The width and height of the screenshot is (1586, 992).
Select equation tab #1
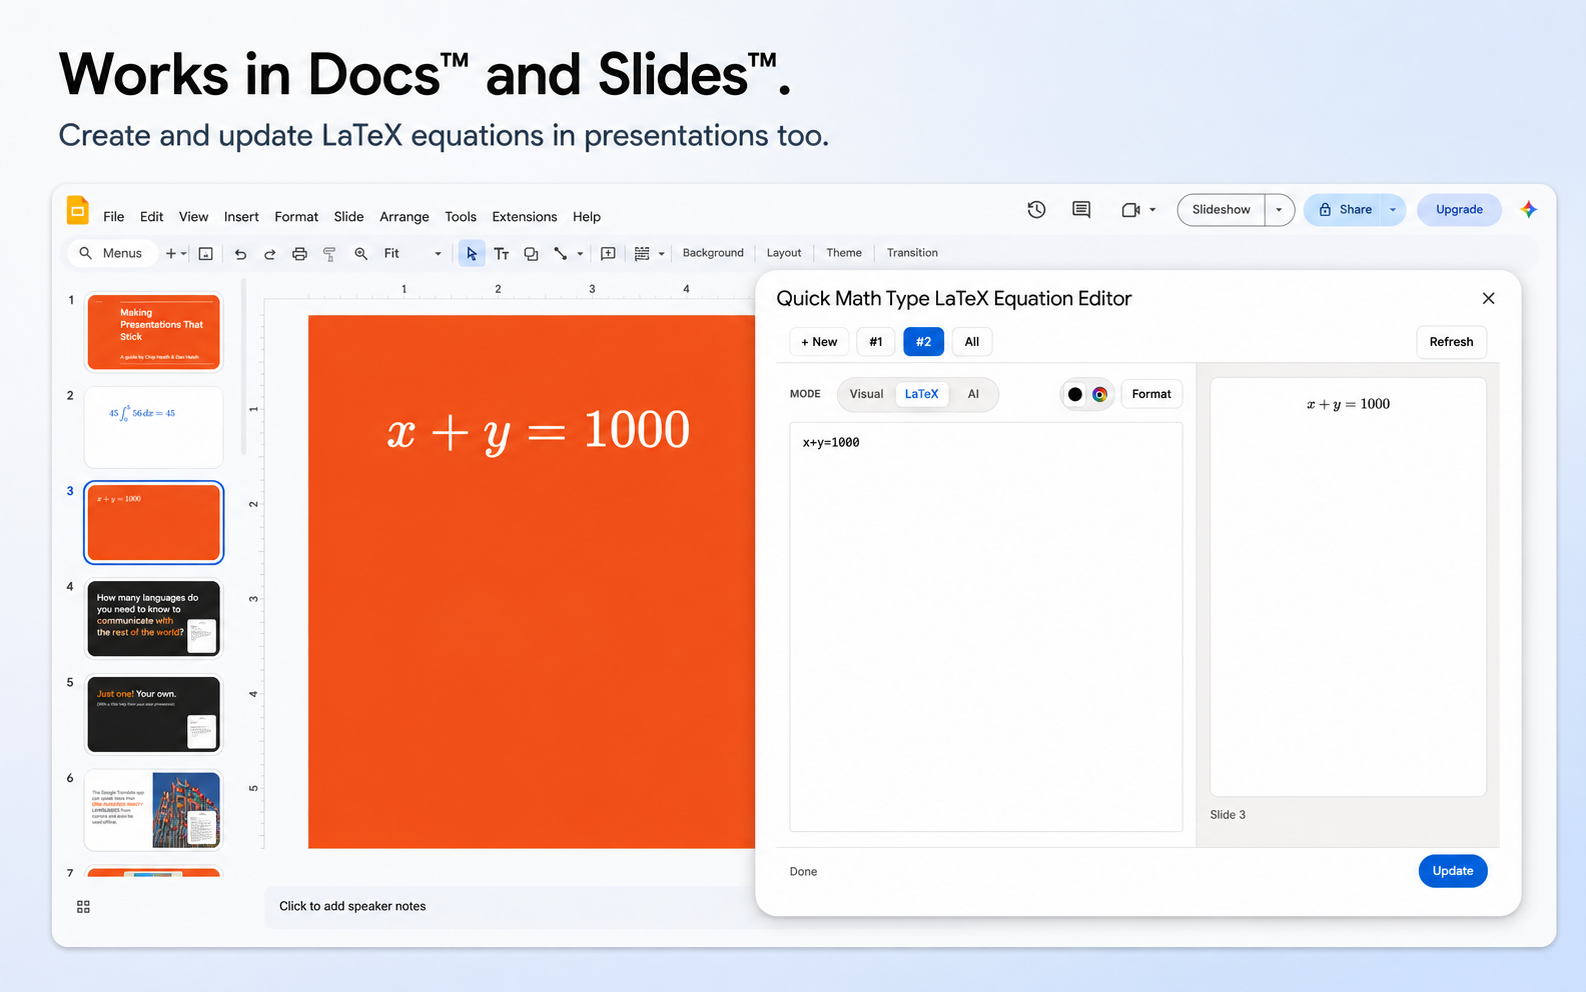876,342
